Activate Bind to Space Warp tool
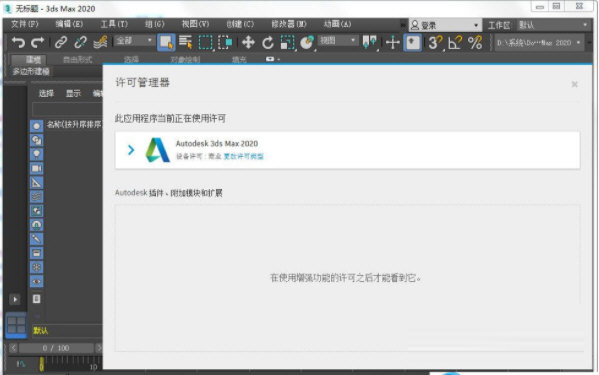The height and width of the screenshot is (375, 599). [x=100, y=42]
